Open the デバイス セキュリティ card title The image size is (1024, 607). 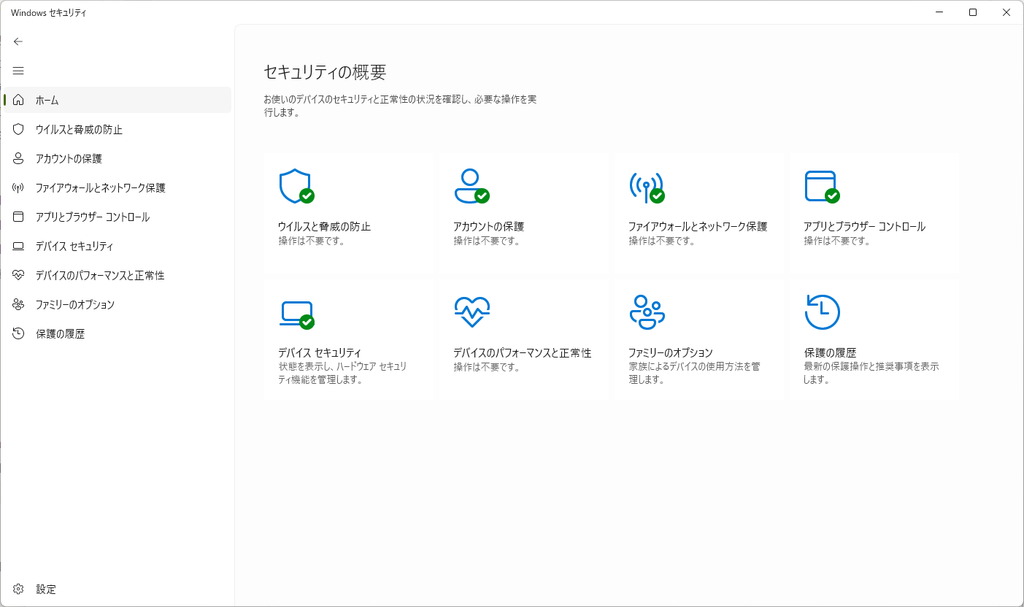pyautogui.click(x=319, y=353)
